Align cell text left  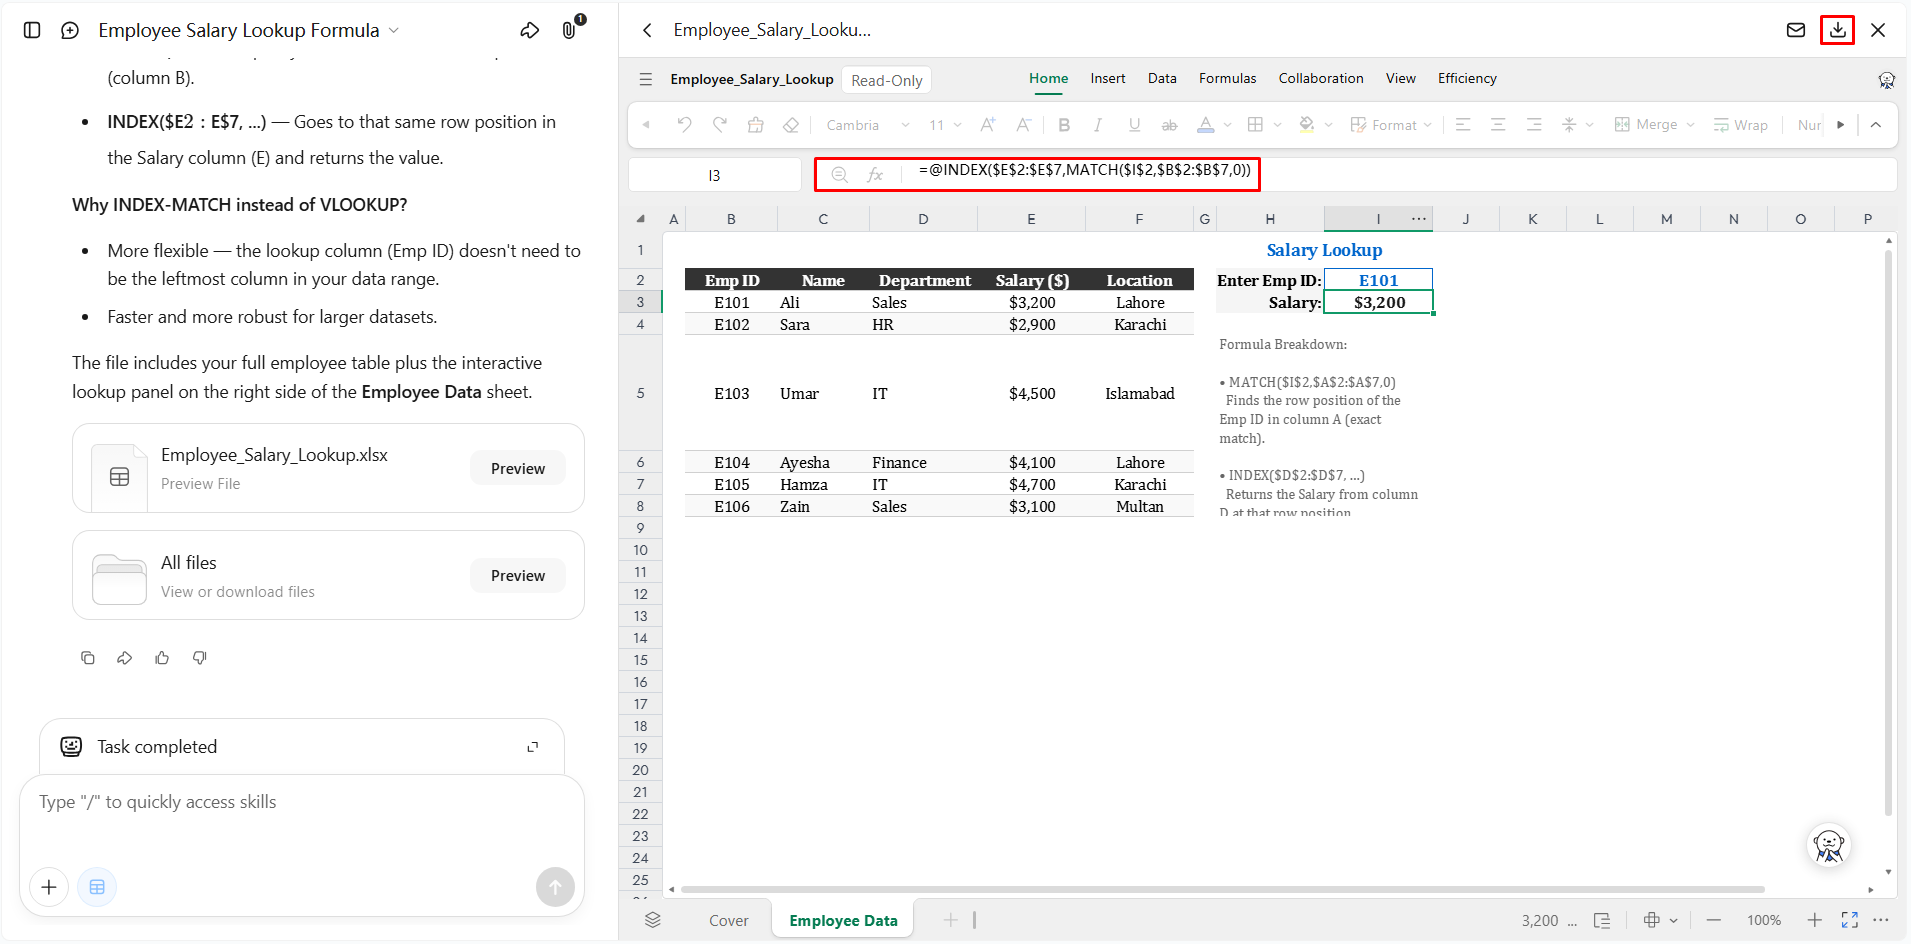1463,125
